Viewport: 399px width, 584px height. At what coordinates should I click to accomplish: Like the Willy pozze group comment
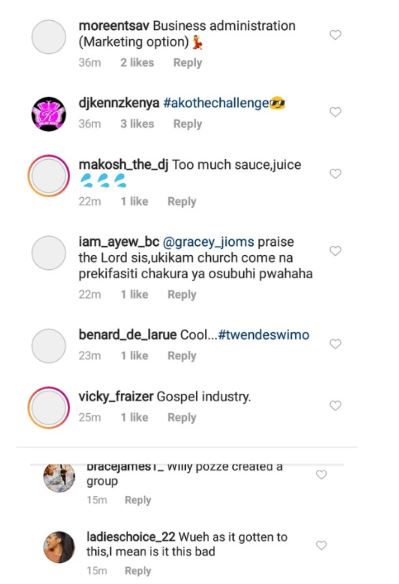coord(321,474)
